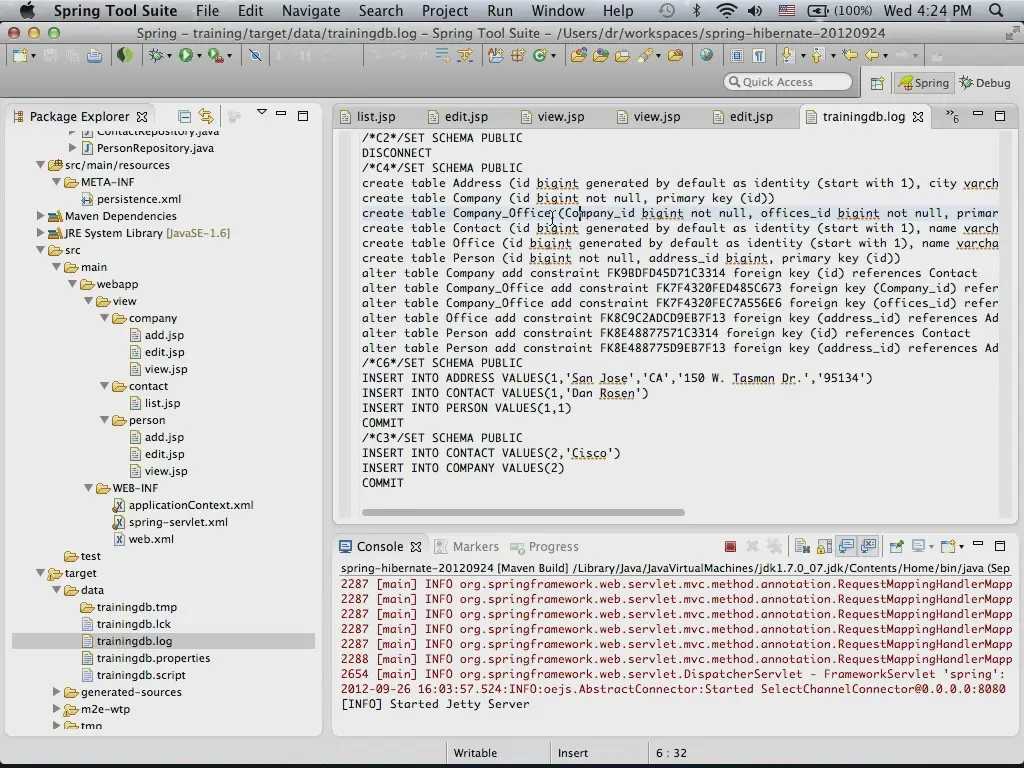This screenshot has height=768, width=1024.
Task: Switch to the Spring perspective
Action: tap(924, 83)
